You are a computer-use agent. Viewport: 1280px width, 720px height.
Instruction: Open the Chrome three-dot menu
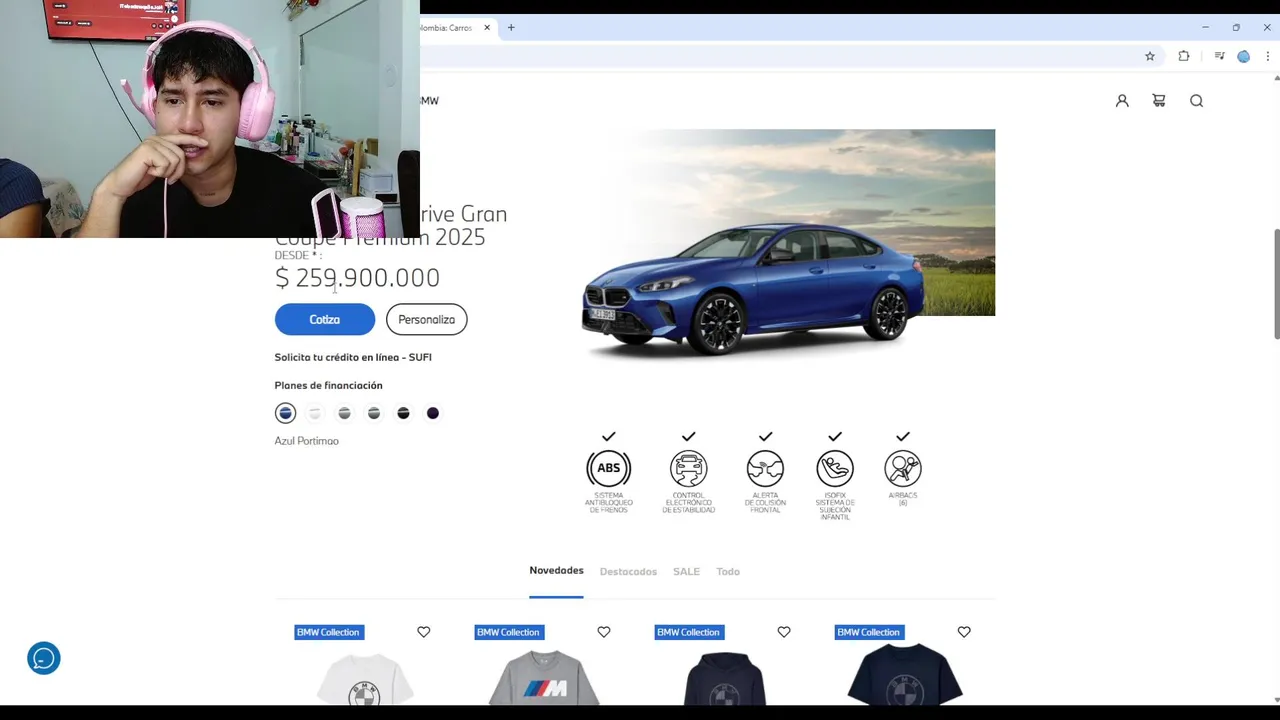coord(1267,56)
